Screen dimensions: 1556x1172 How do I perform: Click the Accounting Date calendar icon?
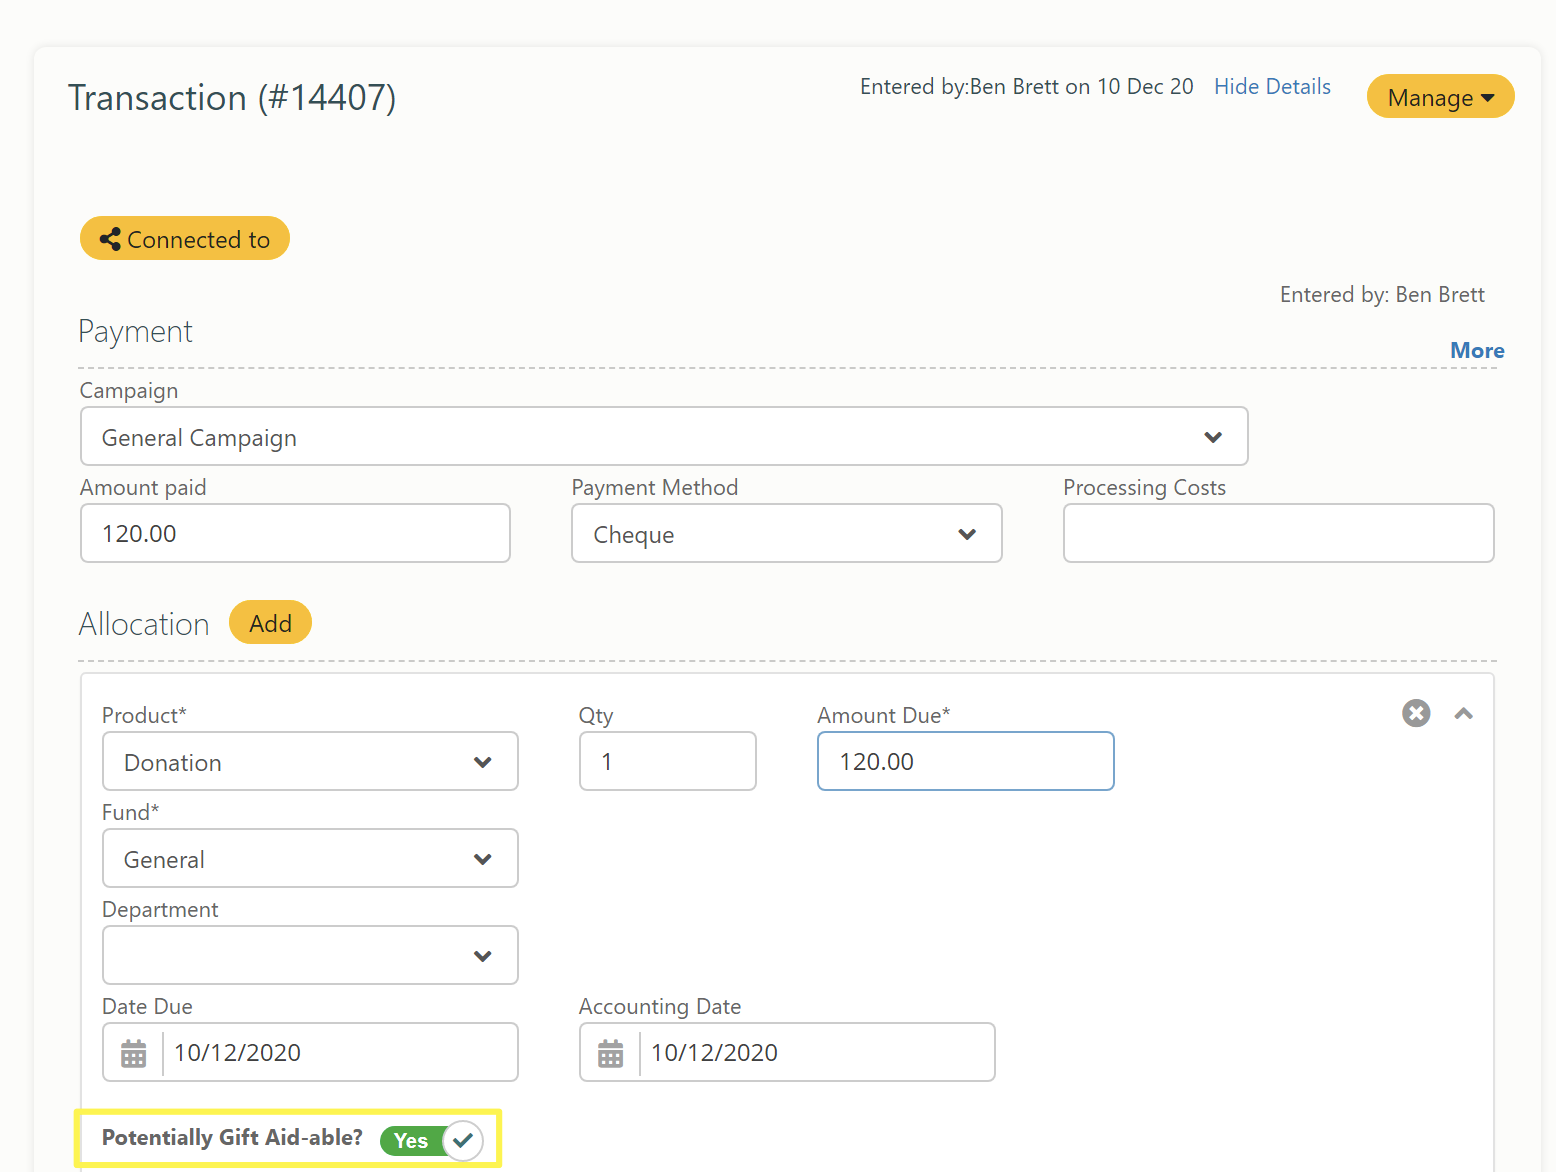click(x=610, y=1052)
